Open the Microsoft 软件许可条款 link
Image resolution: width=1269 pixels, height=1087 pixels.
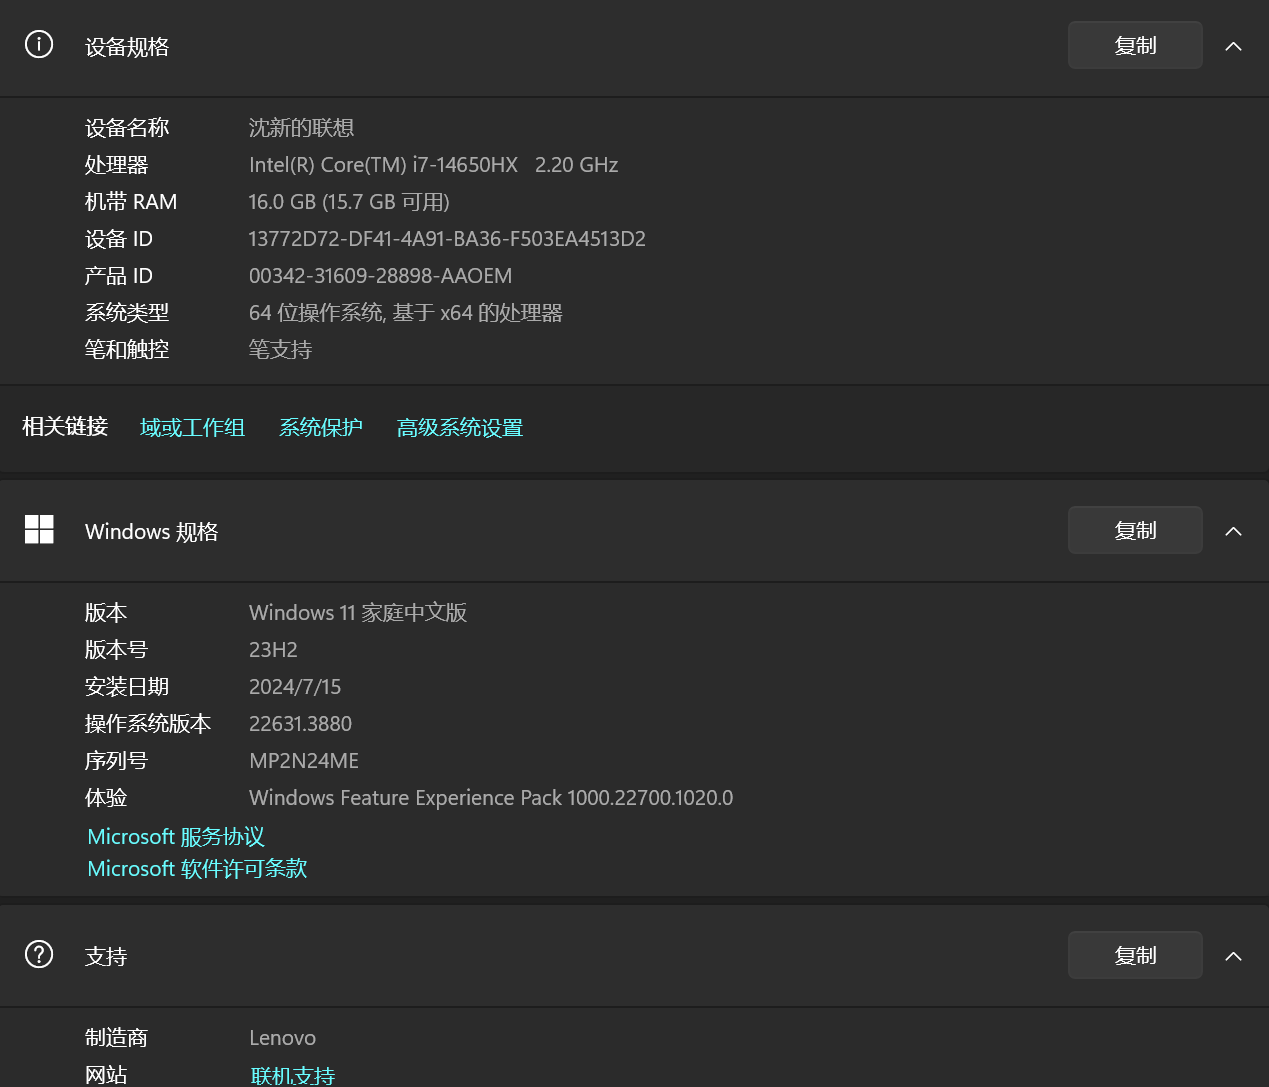pos(196,868)
